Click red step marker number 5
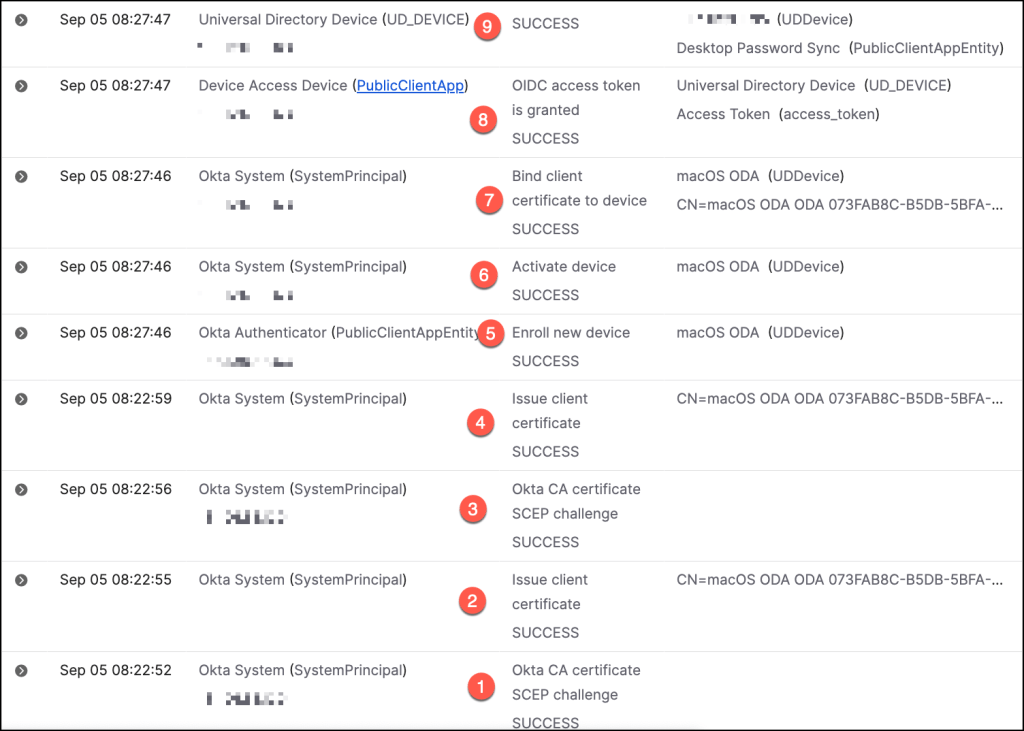1024x731 pixels. (x=489, y=333)
